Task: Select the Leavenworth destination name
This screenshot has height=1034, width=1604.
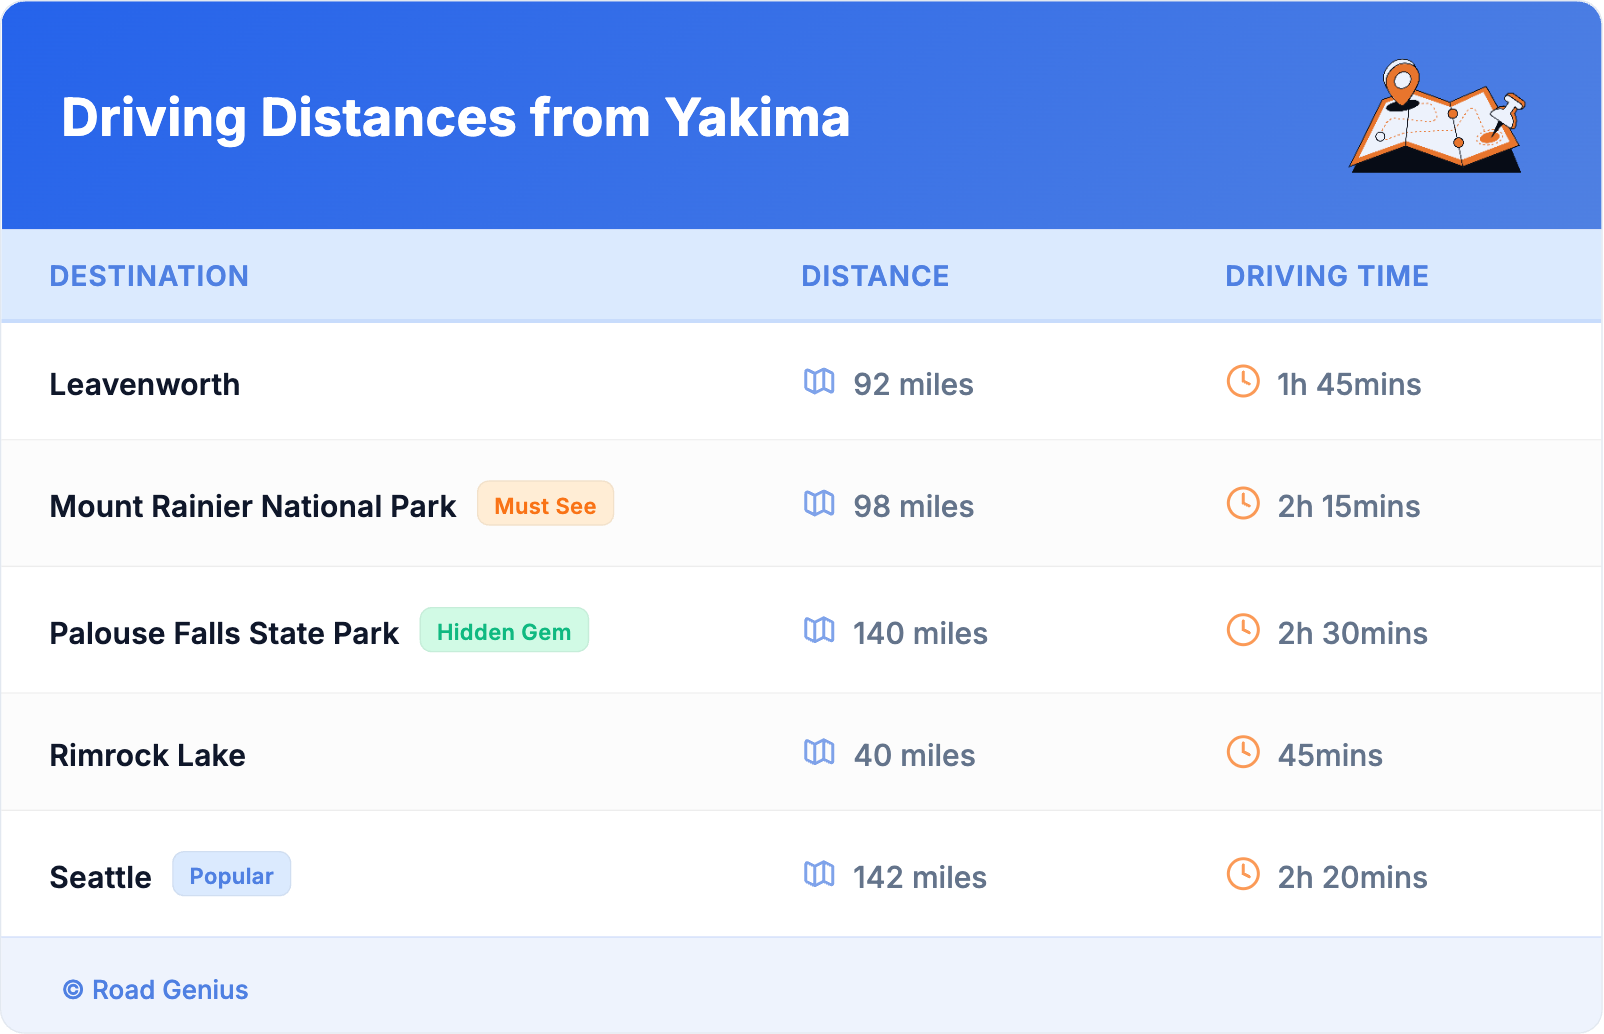Action: [145, 385]
